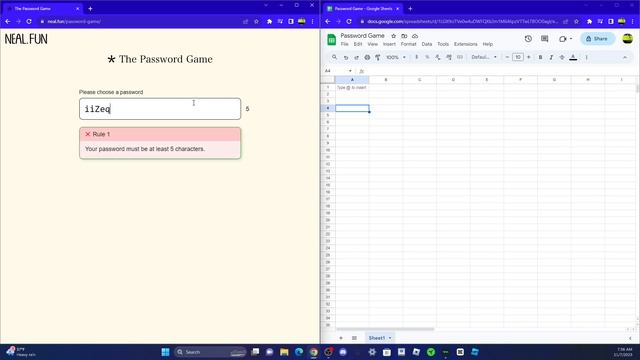Open the Name box dropdown showing A4
The height and width of the screenshot is (360, 640).
(350, 71)
